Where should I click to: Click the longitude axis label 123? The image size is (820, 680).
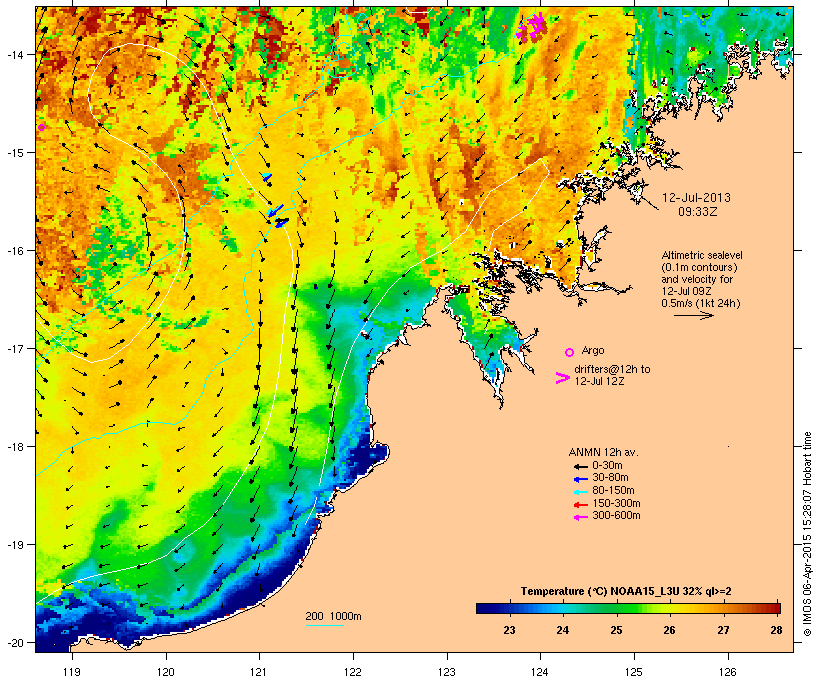[x=447, y=672]
